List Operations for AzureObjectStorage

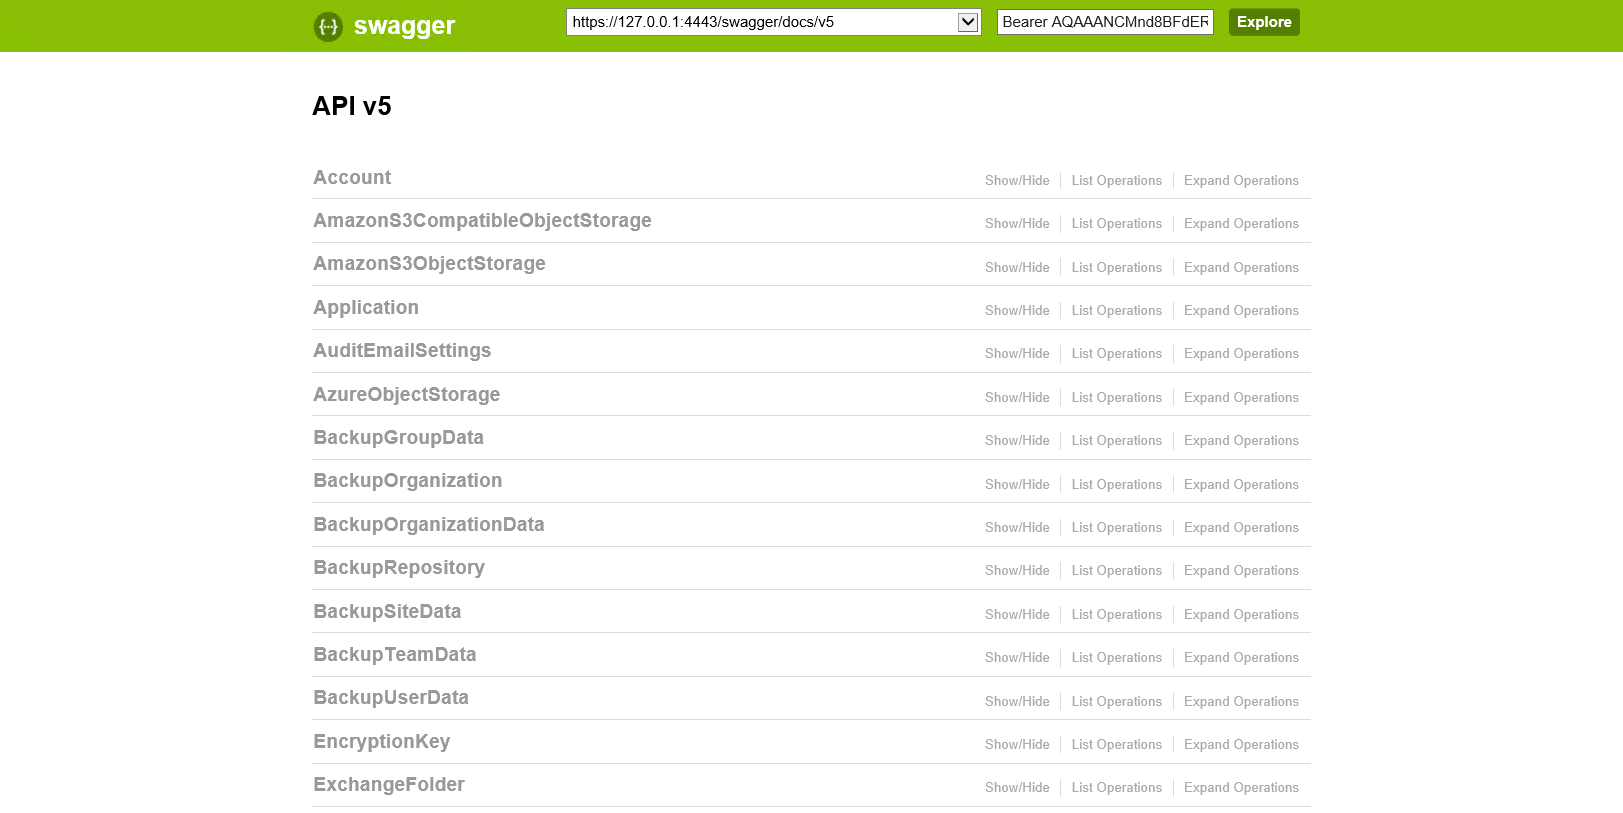pyautogui.click(x=1116, y=398)
